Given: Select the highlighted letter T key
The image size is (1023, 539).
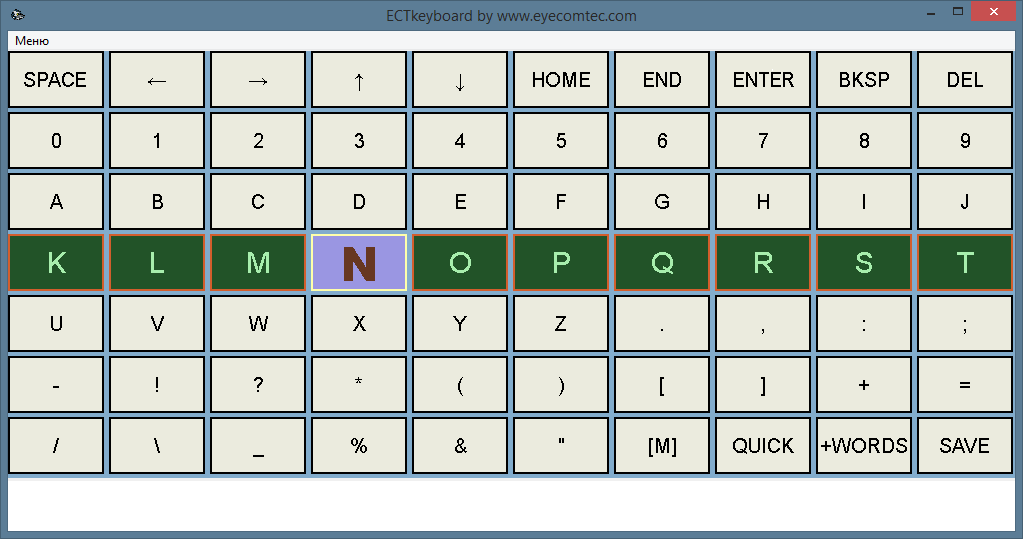Looking at the screenshot, I should 965,262.
